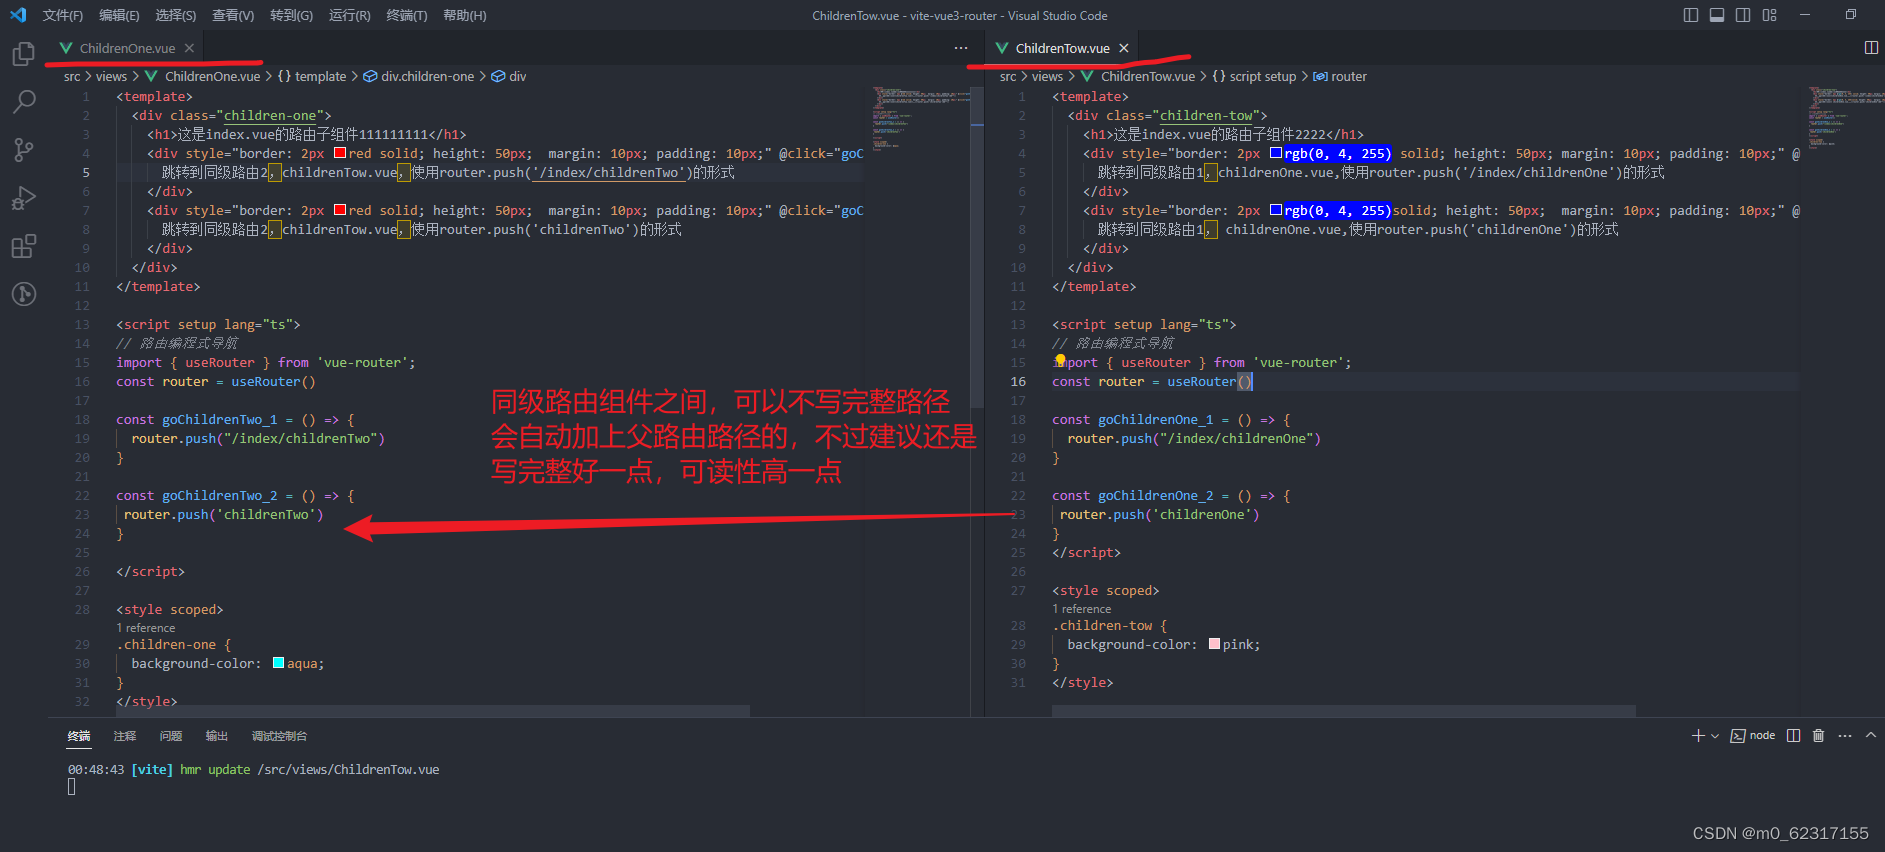Click 'div.children-one' breadcrumb item

[427, 76]
